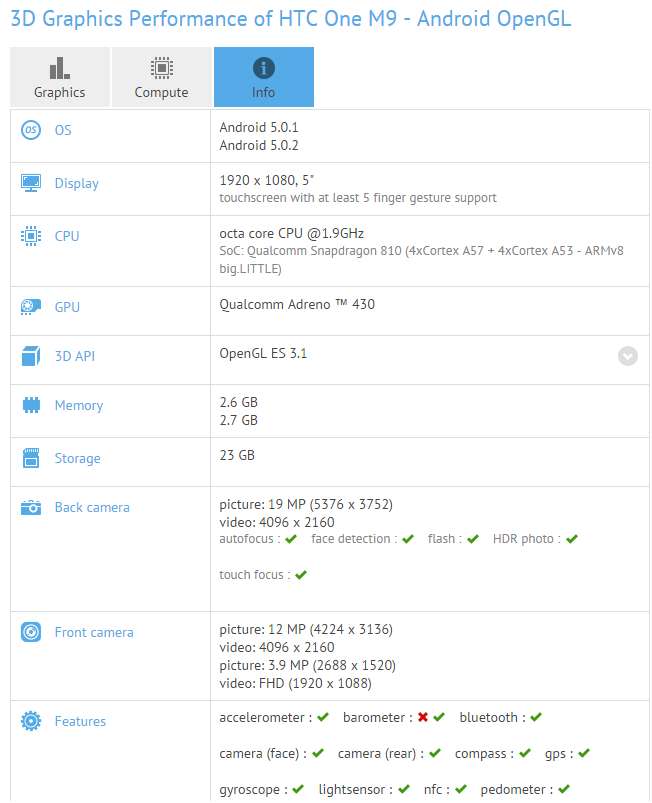
Task: Click the GPU graphics card icon
Action: point(31,307)
